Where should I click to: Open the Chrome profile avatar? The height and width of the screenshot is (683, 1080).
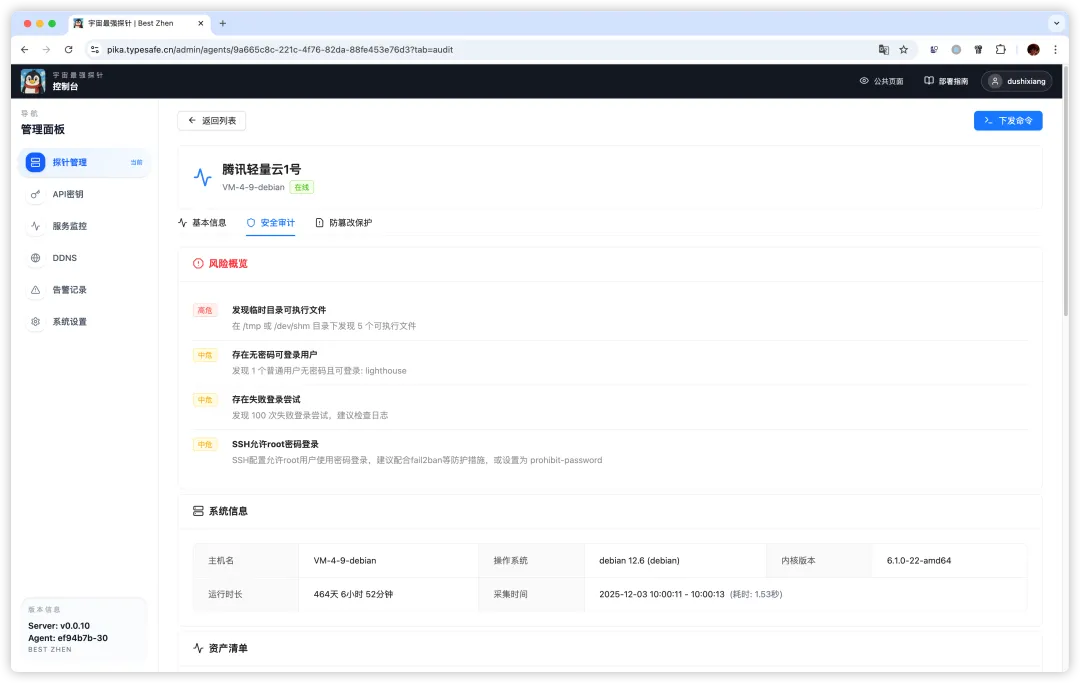1033,50
